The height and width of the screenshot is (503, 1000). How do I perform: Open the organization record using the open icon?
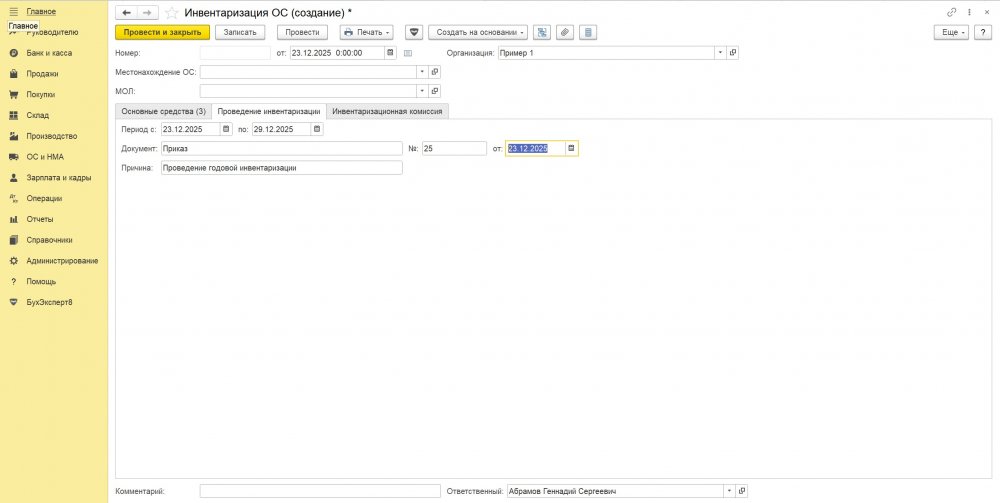[x=732, y=52]
